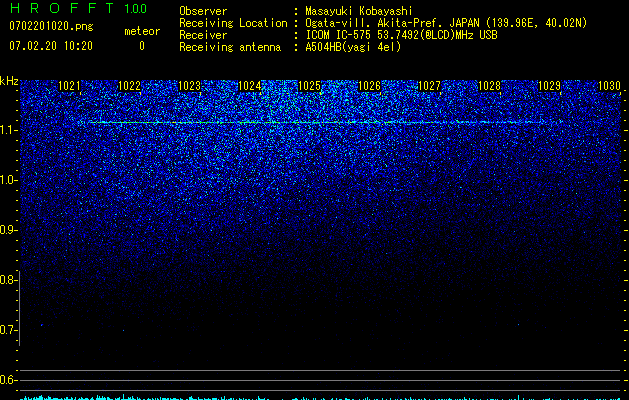Click the cyan signal level graph at the bottom
629x400 pixels.
click(x=320, y=398)
